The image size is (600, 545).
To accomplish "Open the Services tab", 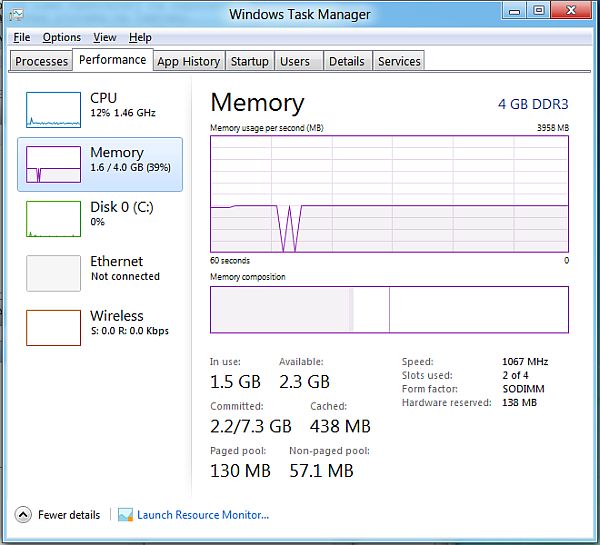I will pos(399,61).
